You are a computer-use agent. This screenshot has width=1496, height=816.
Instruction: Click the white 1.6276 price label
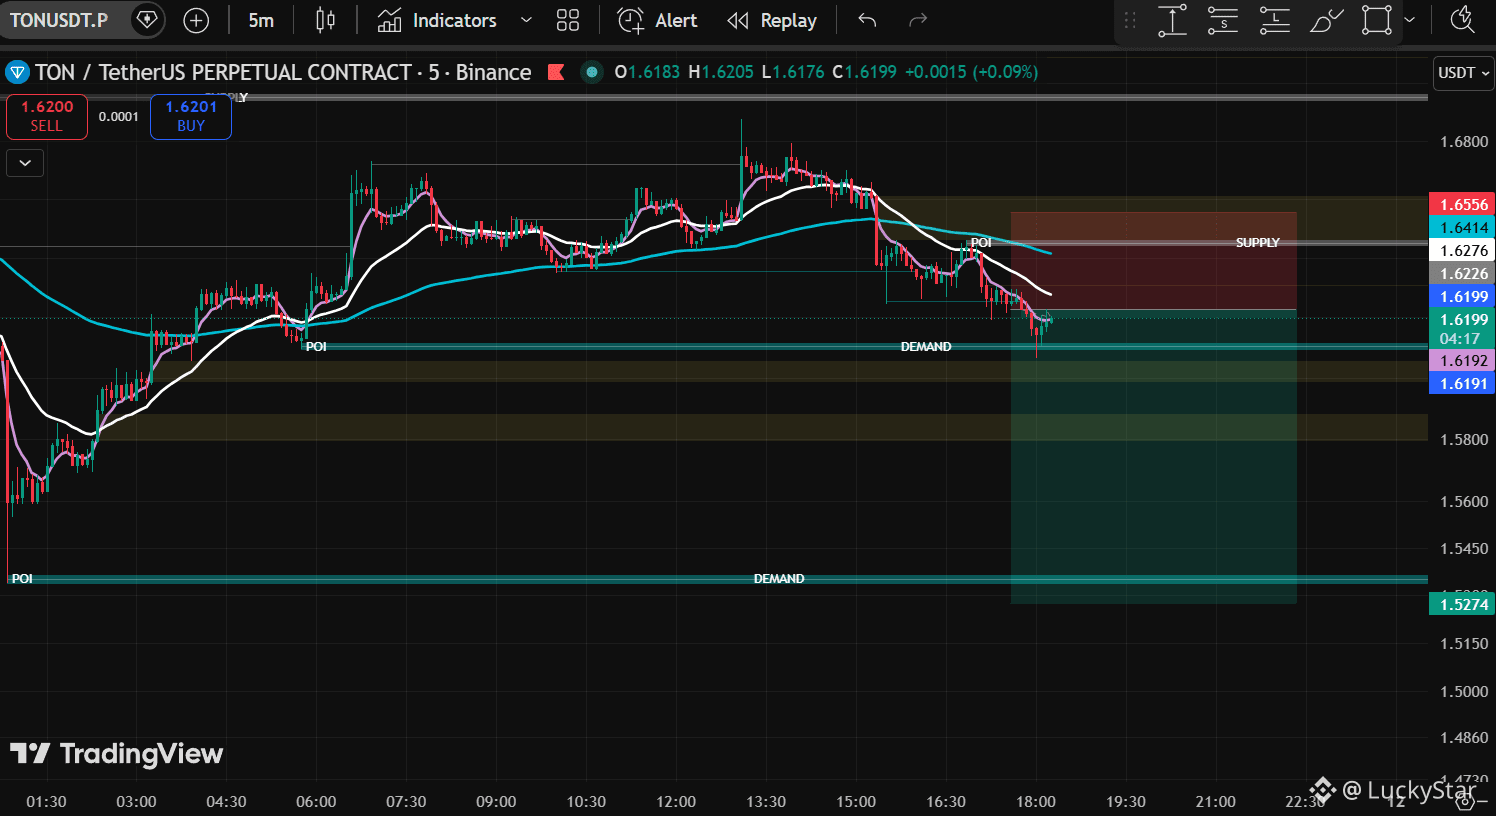pos(1462,250)
